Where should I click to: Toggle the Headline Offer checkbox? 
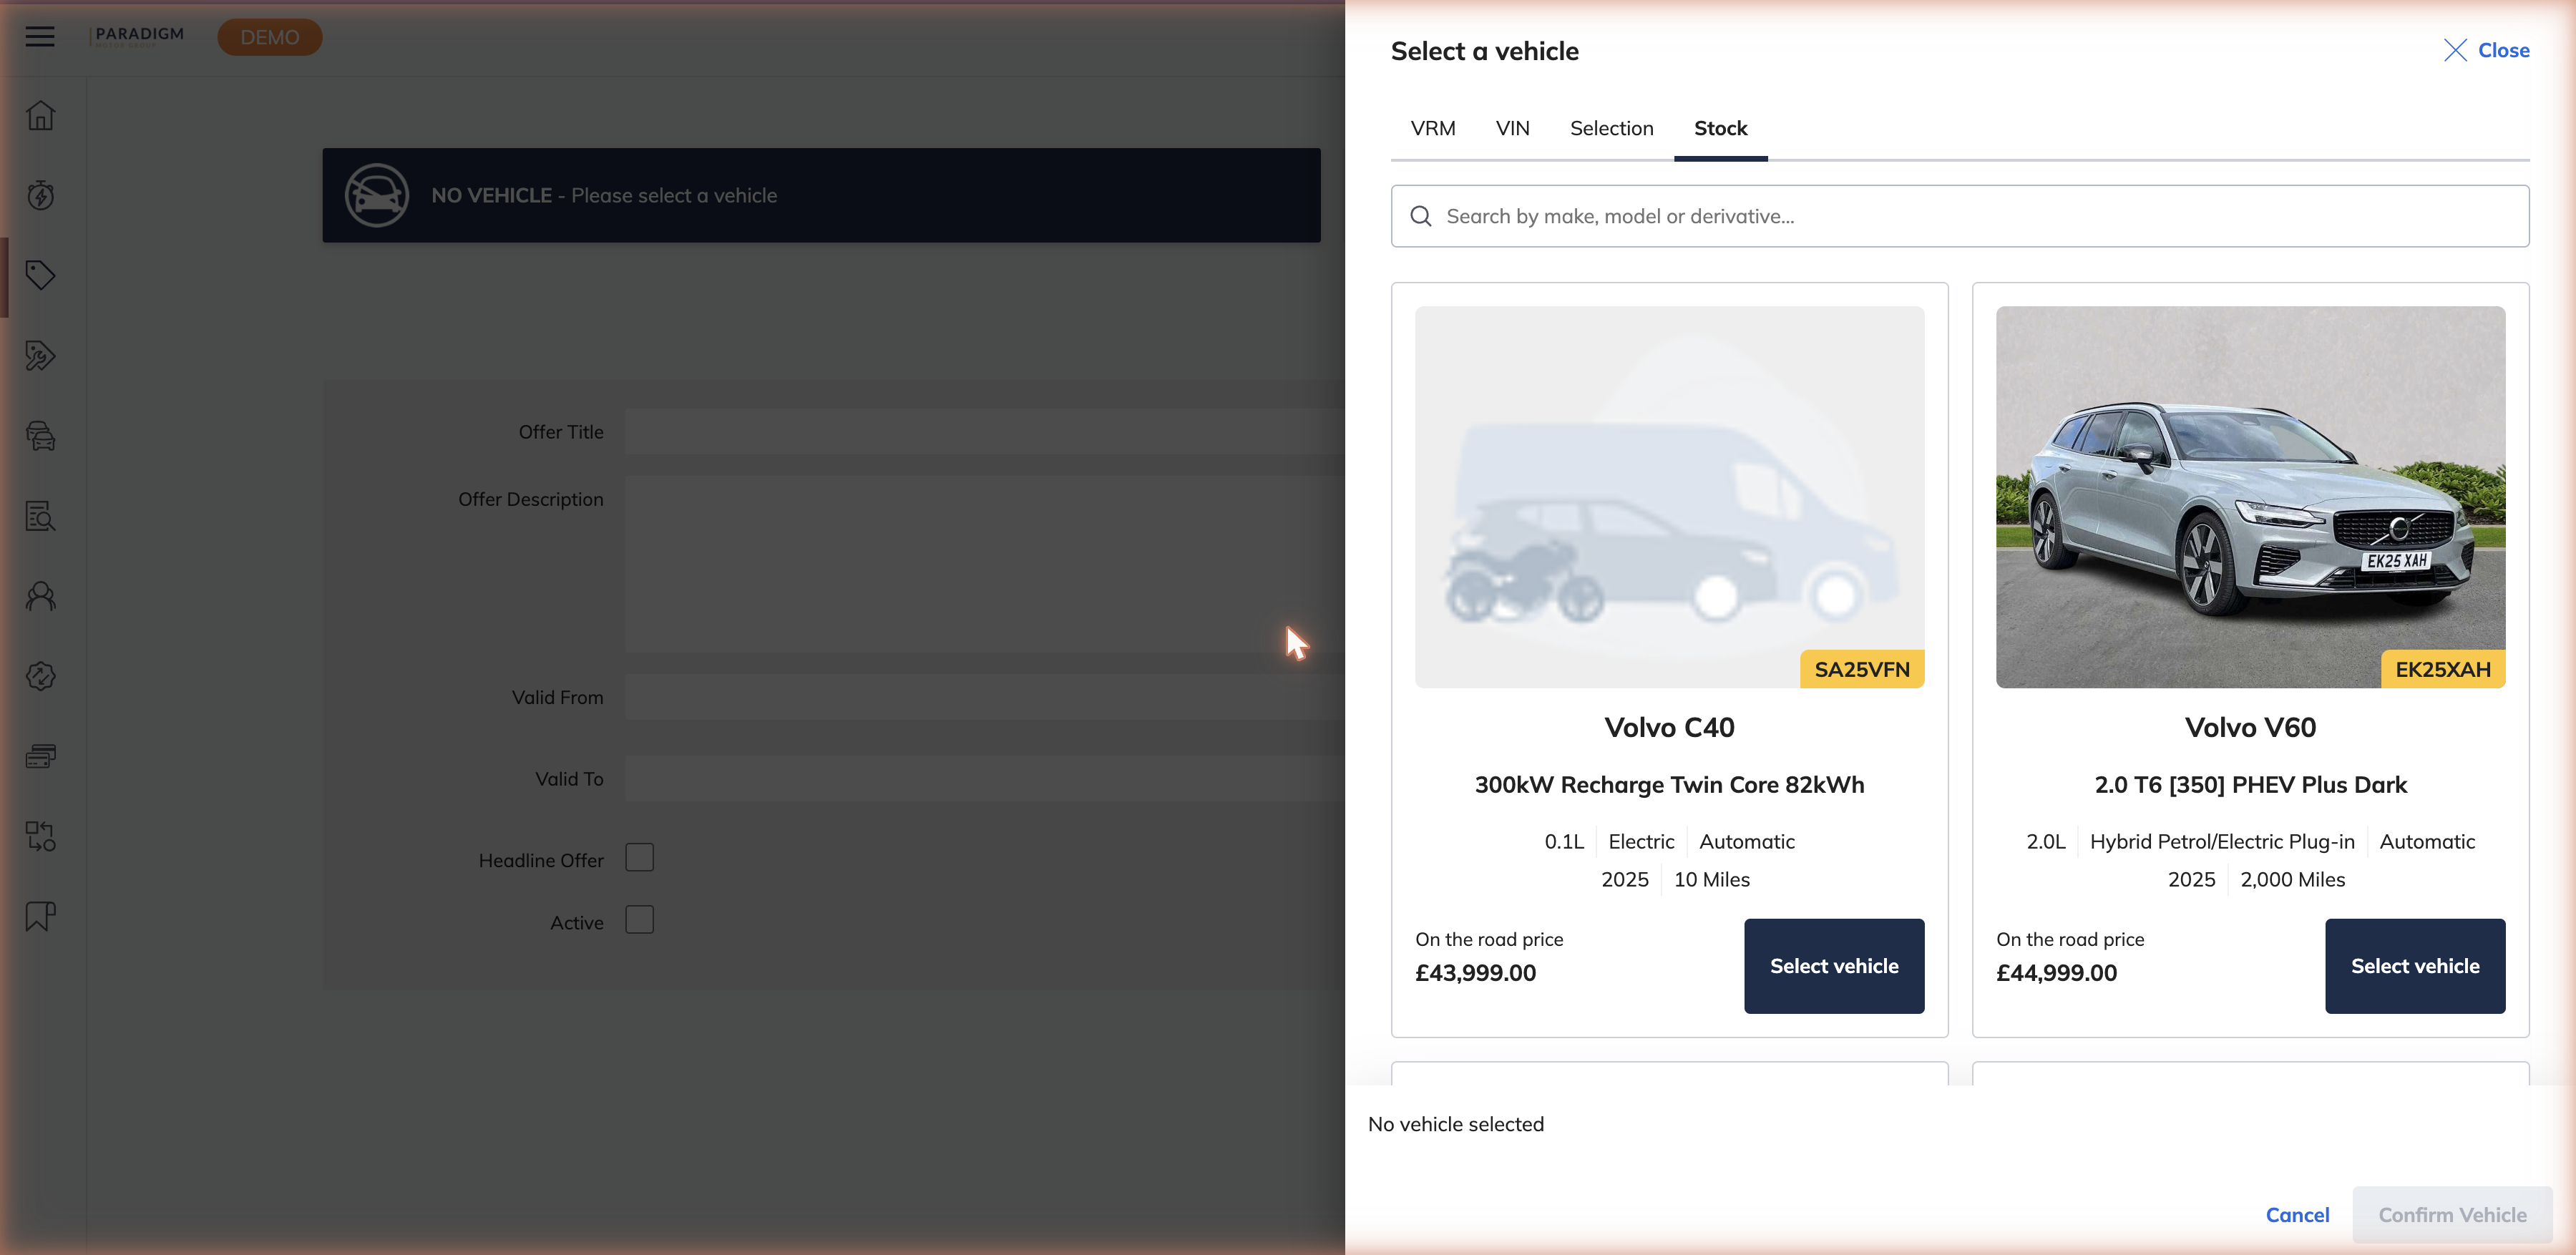(x=639, y=858)
